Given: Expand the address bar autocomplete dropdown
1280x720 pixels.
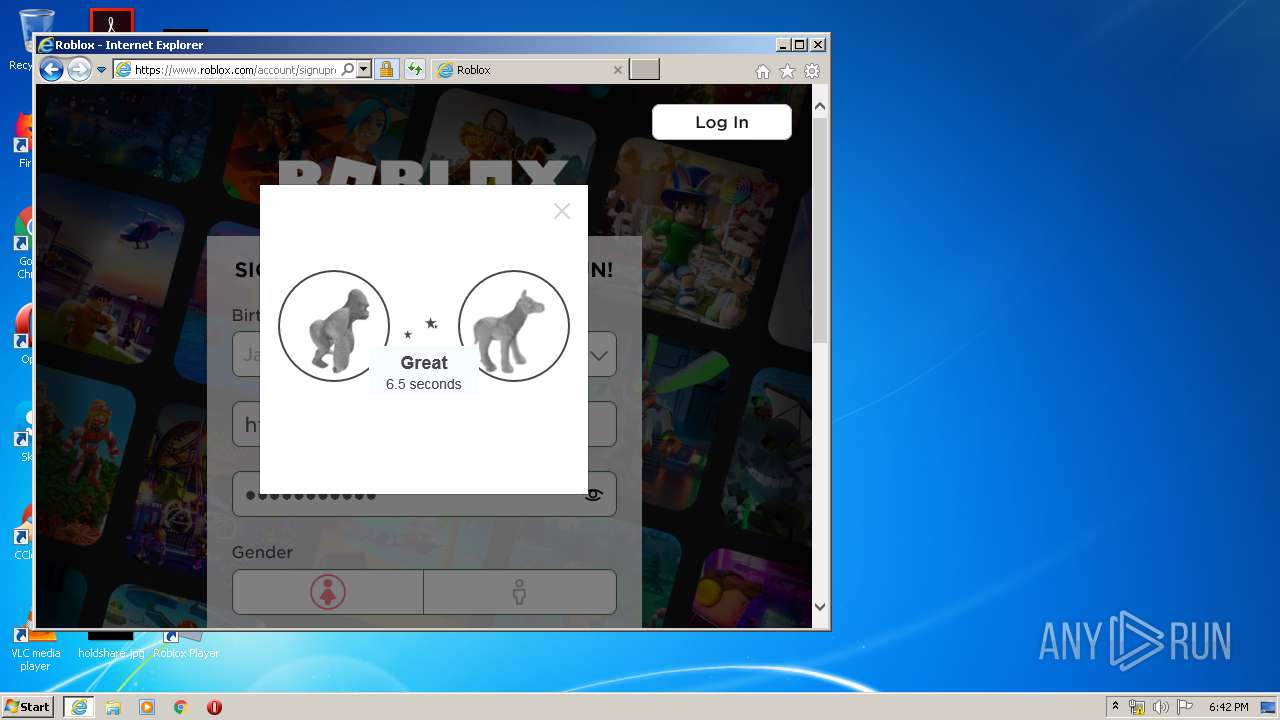Looking at the screenshot, I should (x=364, y=70).
